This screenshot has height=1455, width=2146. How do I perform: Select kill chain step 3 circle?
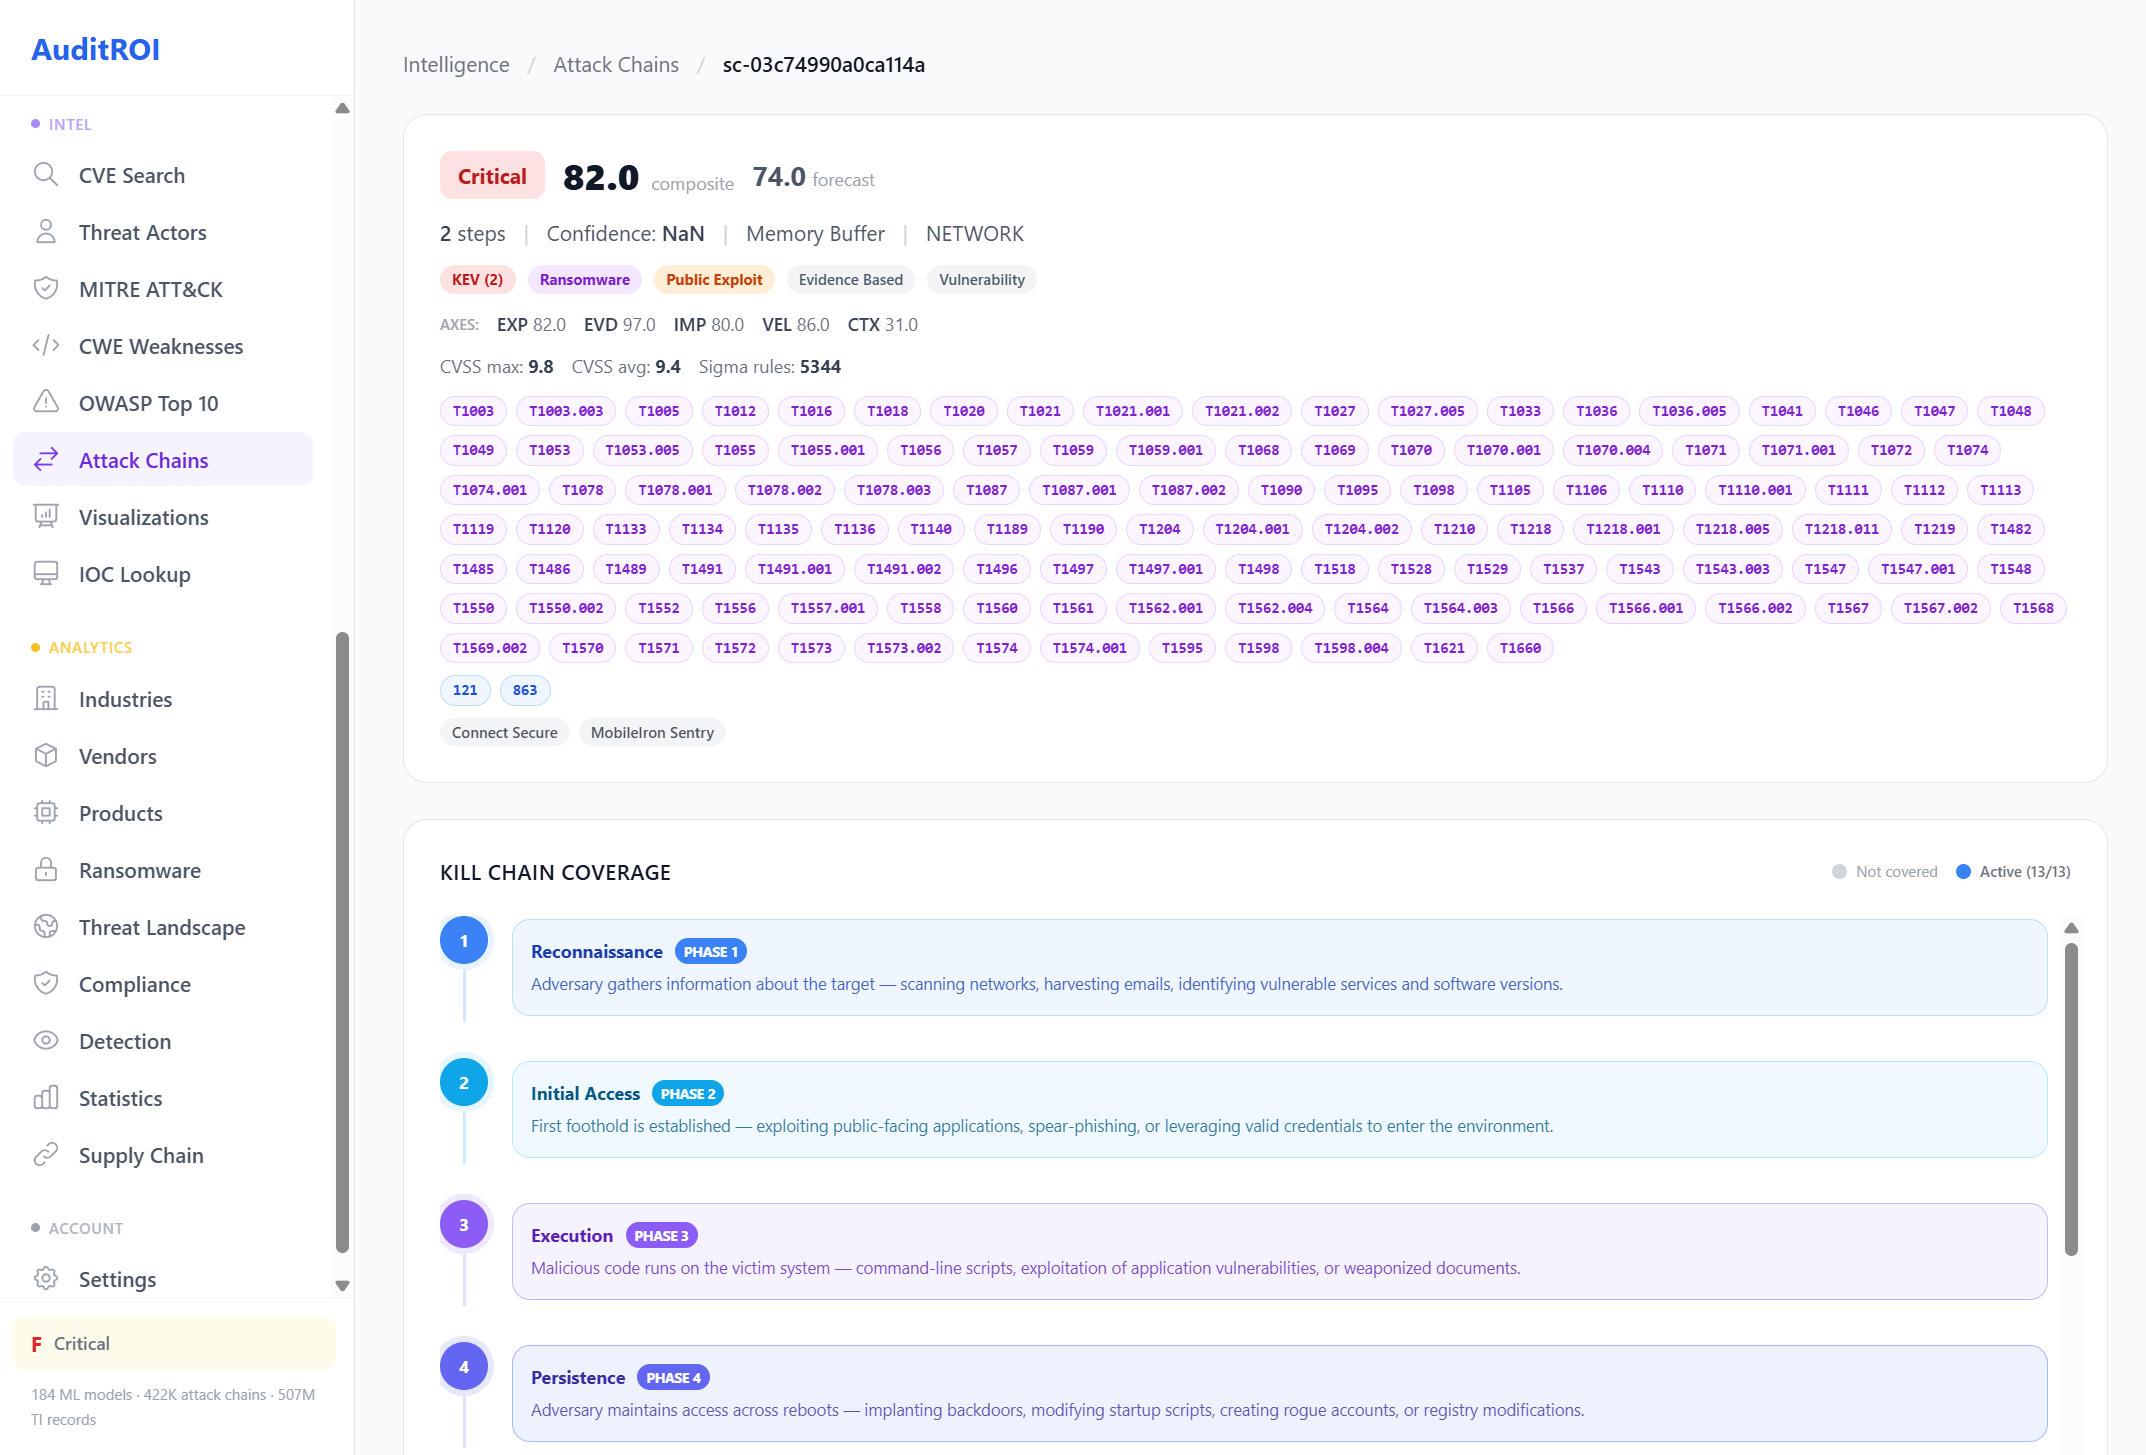(x=464, y=1224)
